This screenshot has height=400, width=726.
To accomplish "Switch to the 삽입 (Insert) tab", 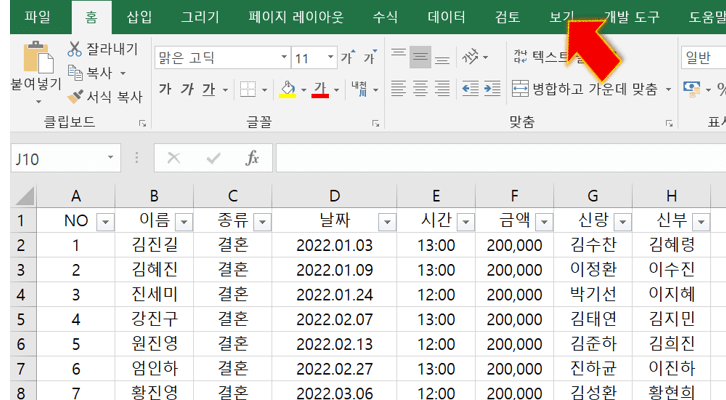I will [139, 17].
